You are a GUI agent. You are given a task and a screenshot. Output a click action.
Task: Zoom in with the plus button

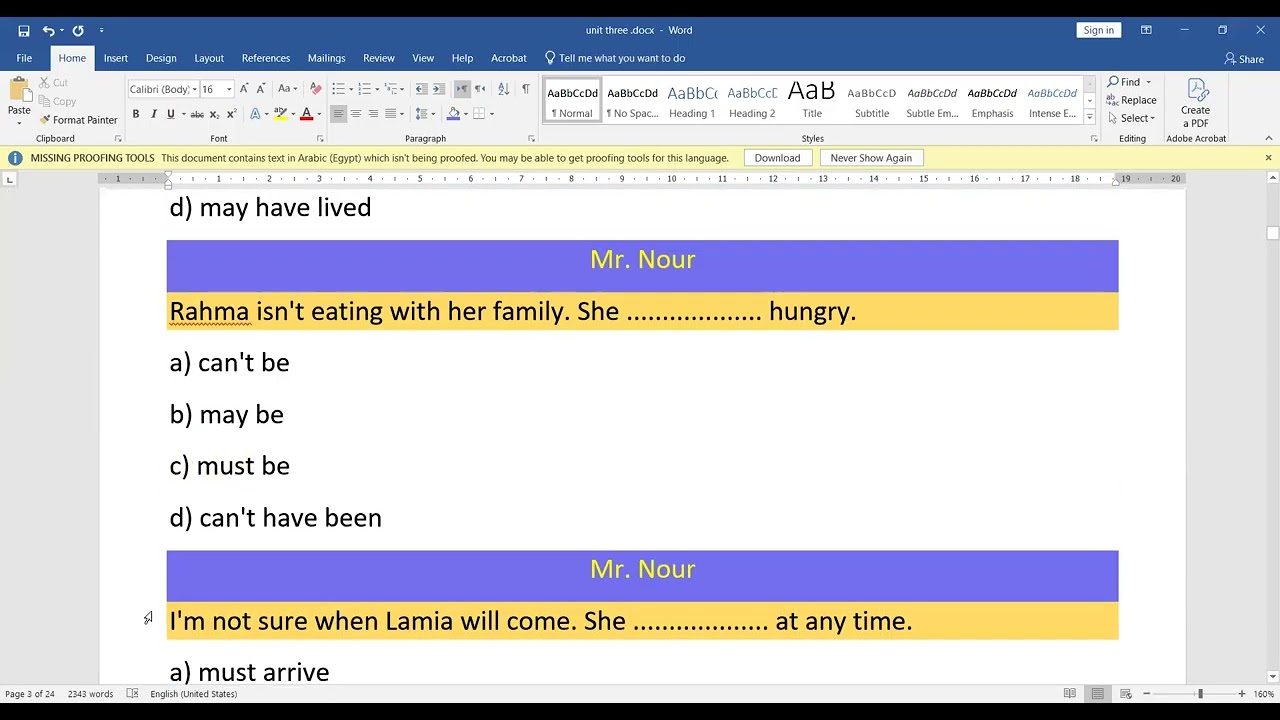point(1241,694)
